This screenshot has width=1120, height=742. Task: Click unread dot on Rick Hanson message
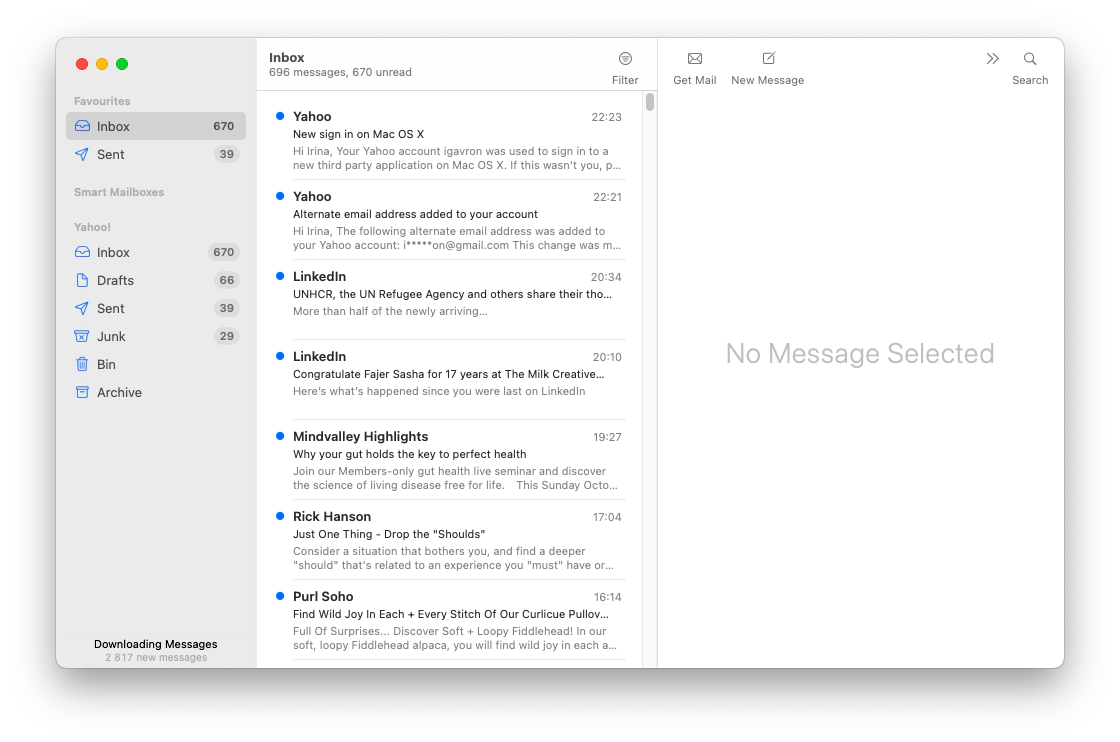280,516
